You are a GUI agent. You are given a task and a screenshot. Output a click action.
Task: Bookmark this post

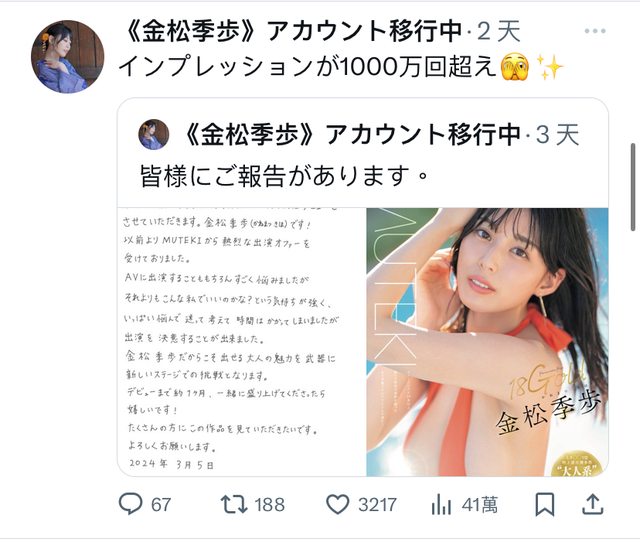click(545, 505)
